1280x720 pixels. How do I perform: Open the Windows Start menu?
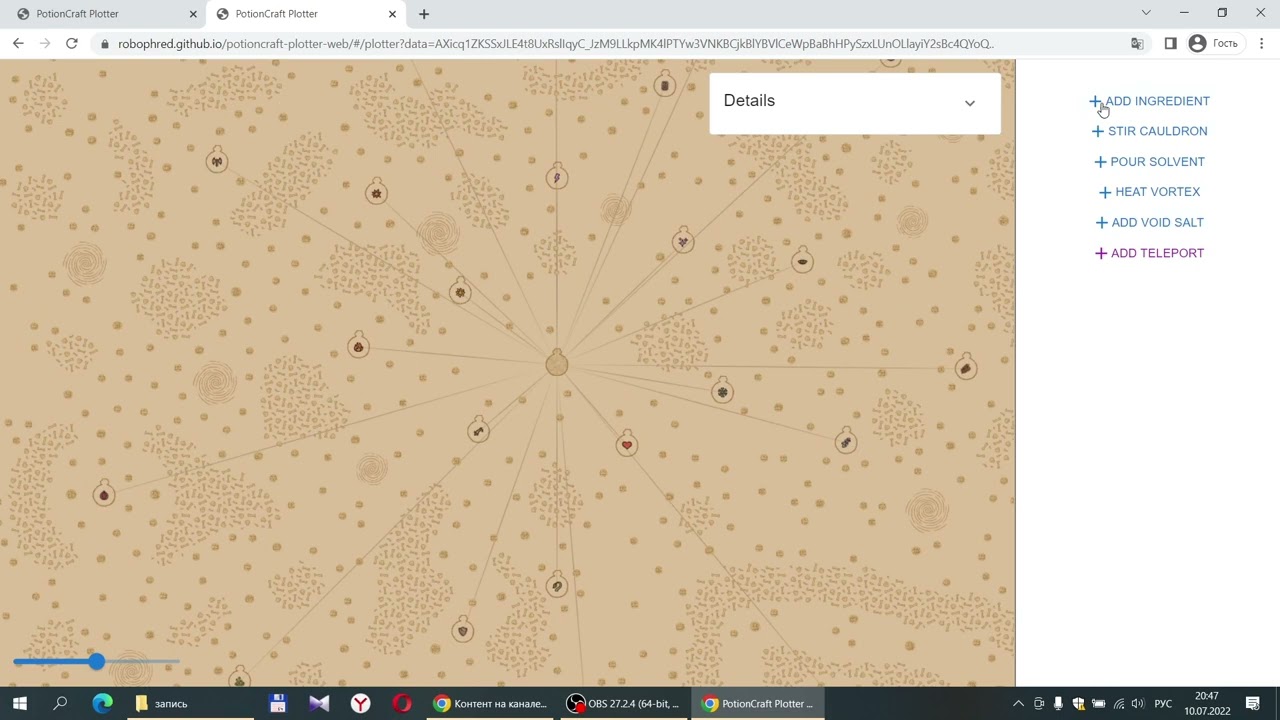20,704
